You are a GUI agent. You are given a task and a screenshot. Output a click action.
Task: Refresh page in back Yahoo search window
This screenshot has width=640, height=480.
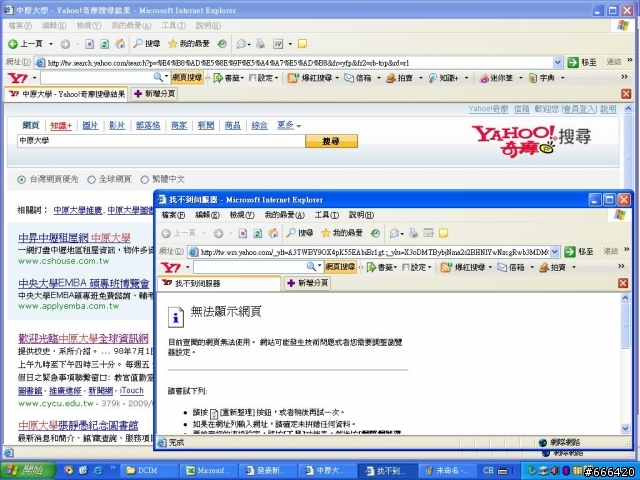(104, 44)
